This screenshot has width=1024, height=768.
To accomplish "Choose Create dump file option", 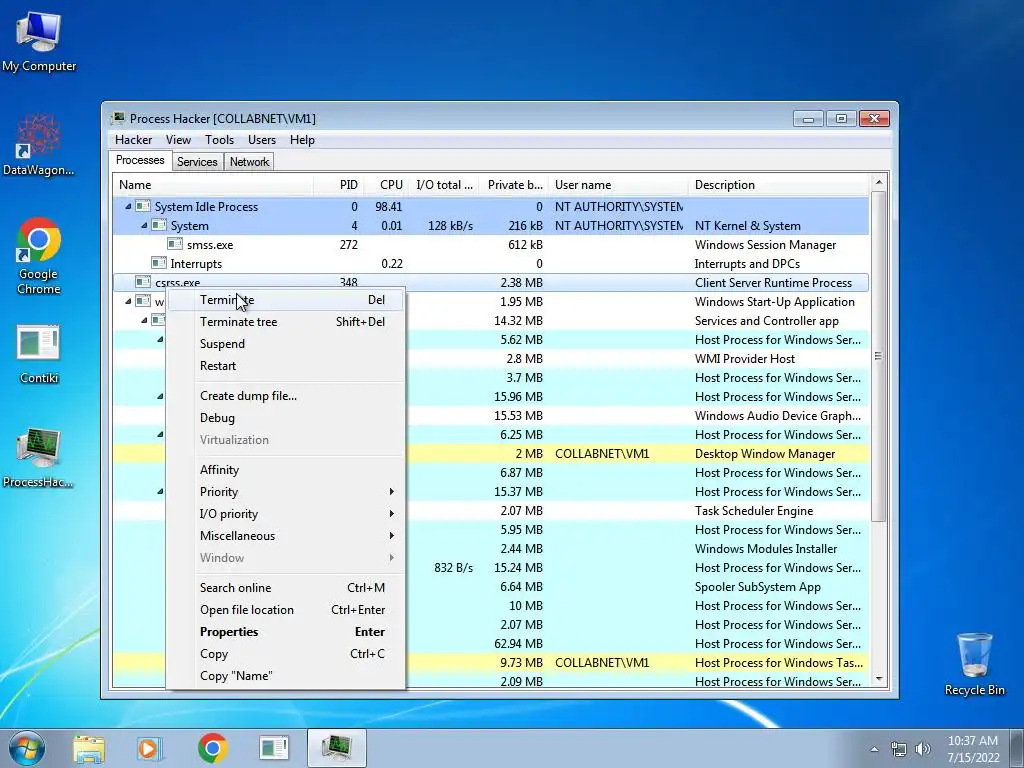I will pyautogui.click(x=285, y=396).
